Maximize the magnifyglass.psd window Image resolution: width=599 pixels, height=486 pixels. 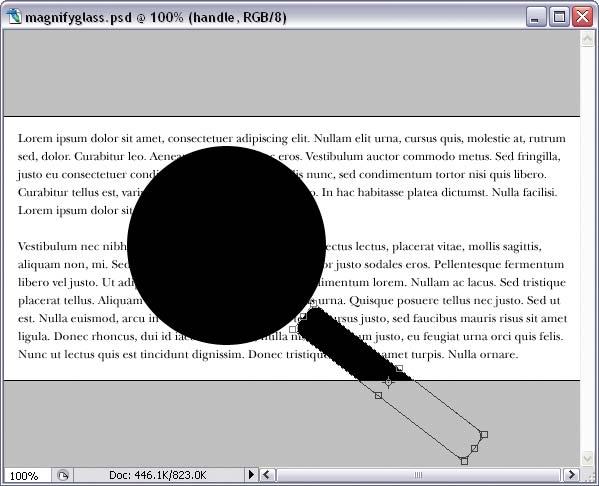coord(559,17)
